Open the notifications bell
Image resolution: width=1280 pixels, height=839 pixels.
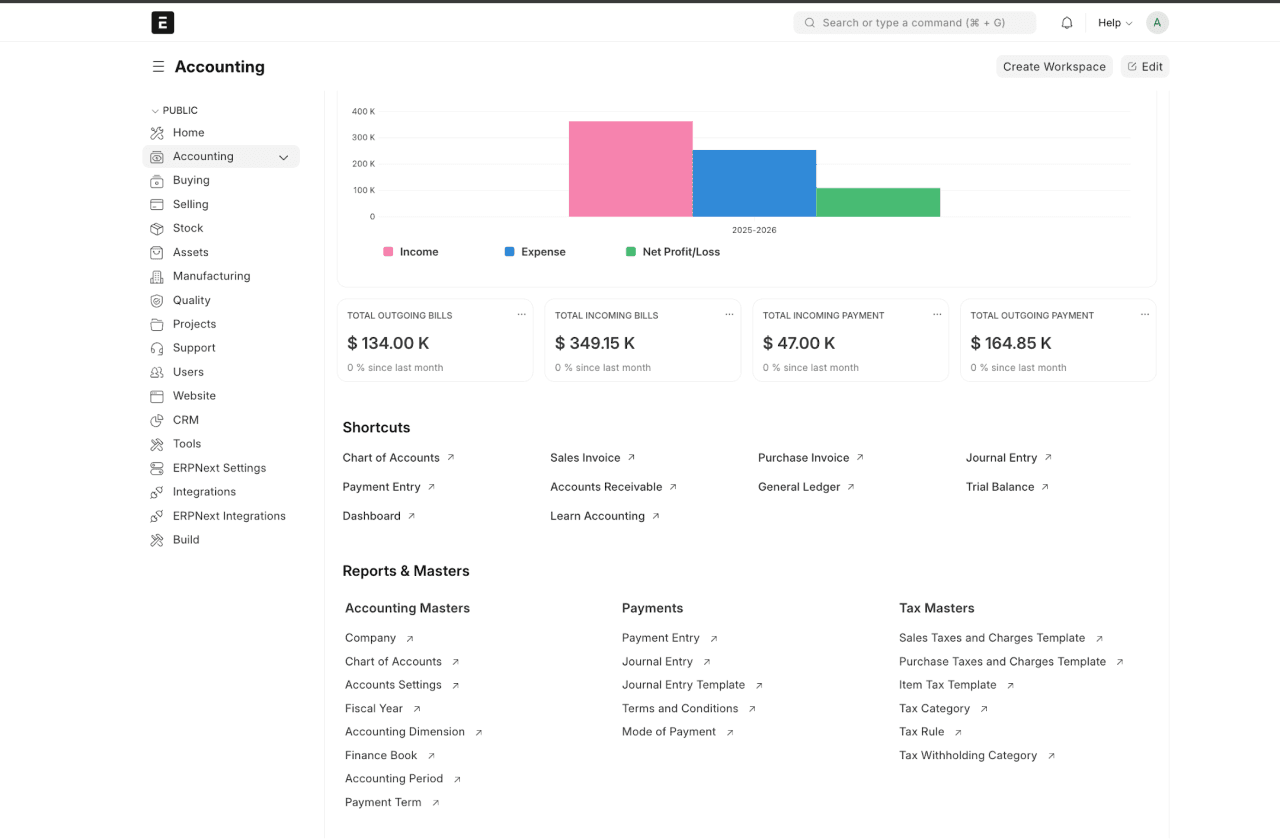[1067, 23]
